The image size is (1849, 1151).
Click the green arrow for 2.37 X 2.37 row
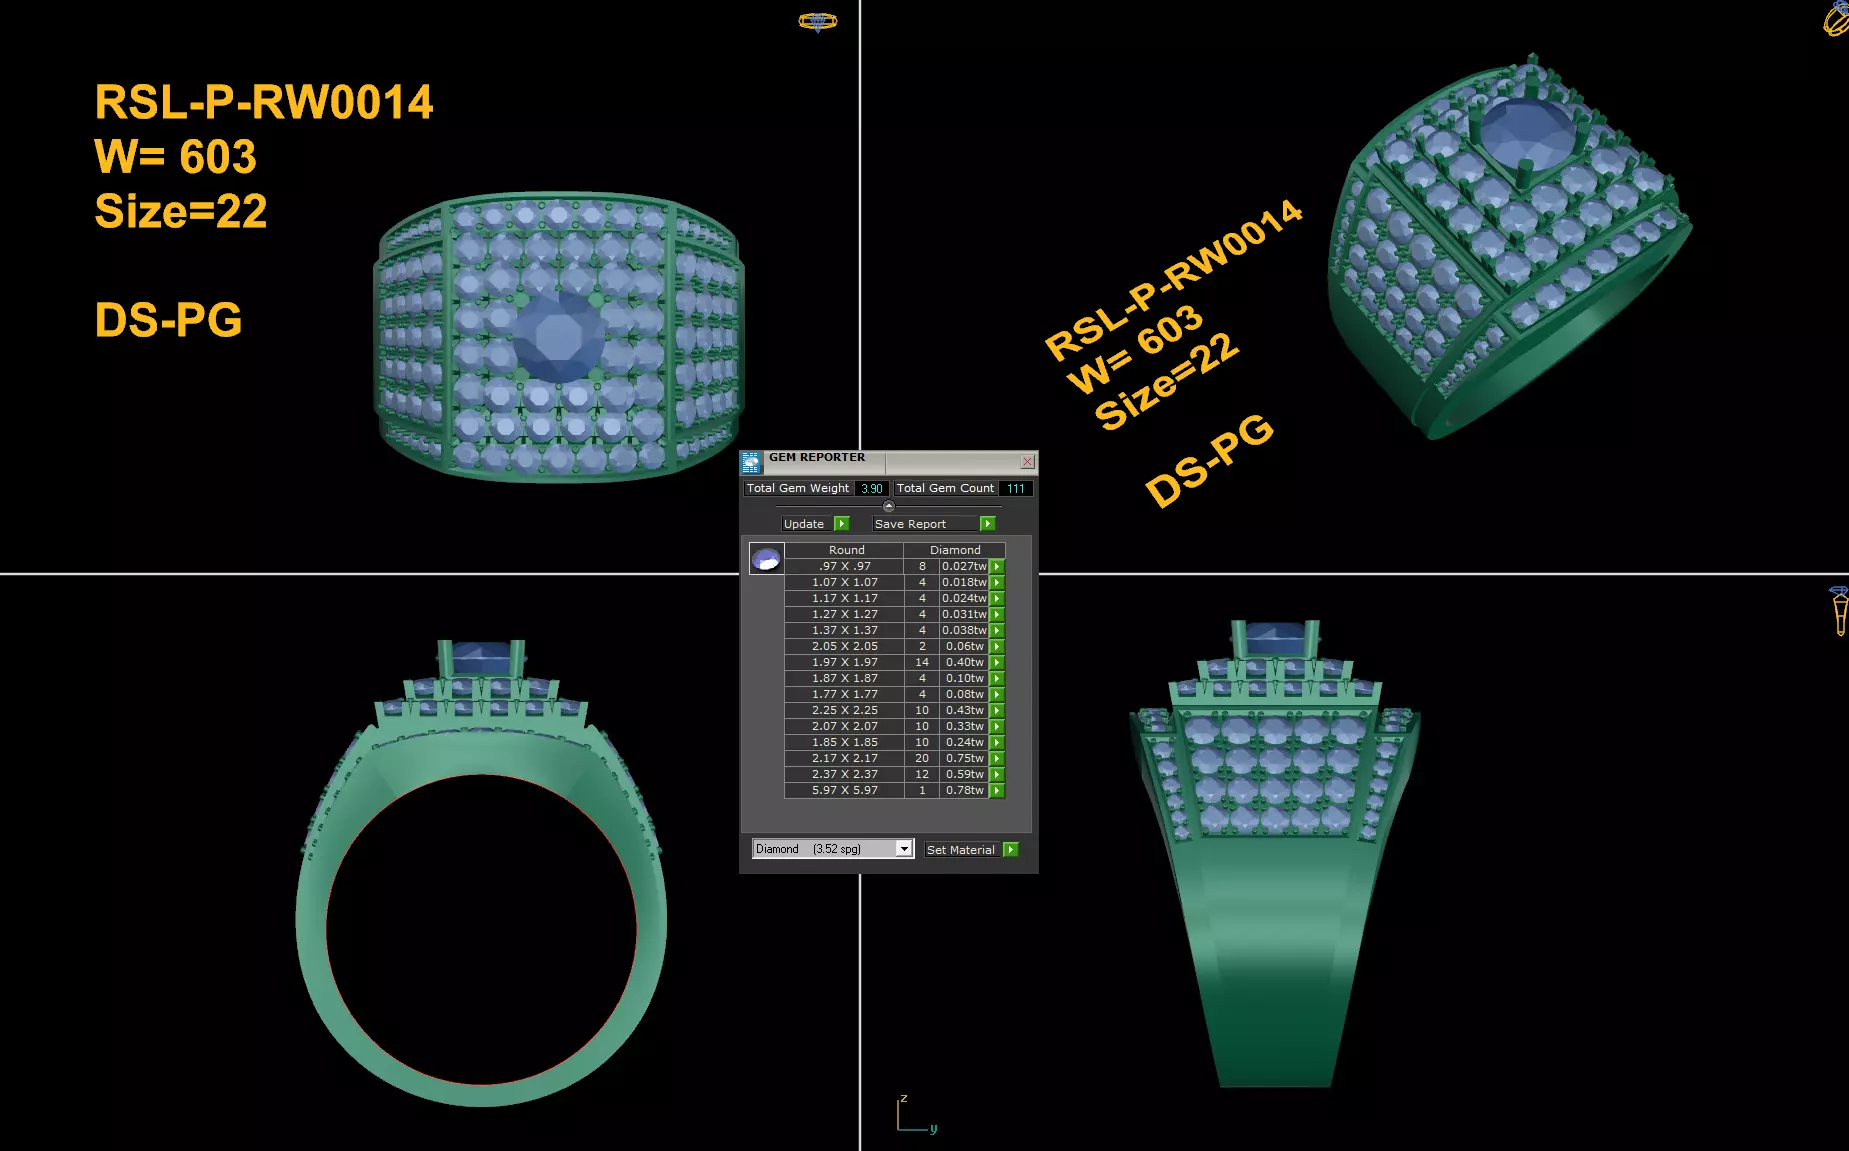coord(997,774)
